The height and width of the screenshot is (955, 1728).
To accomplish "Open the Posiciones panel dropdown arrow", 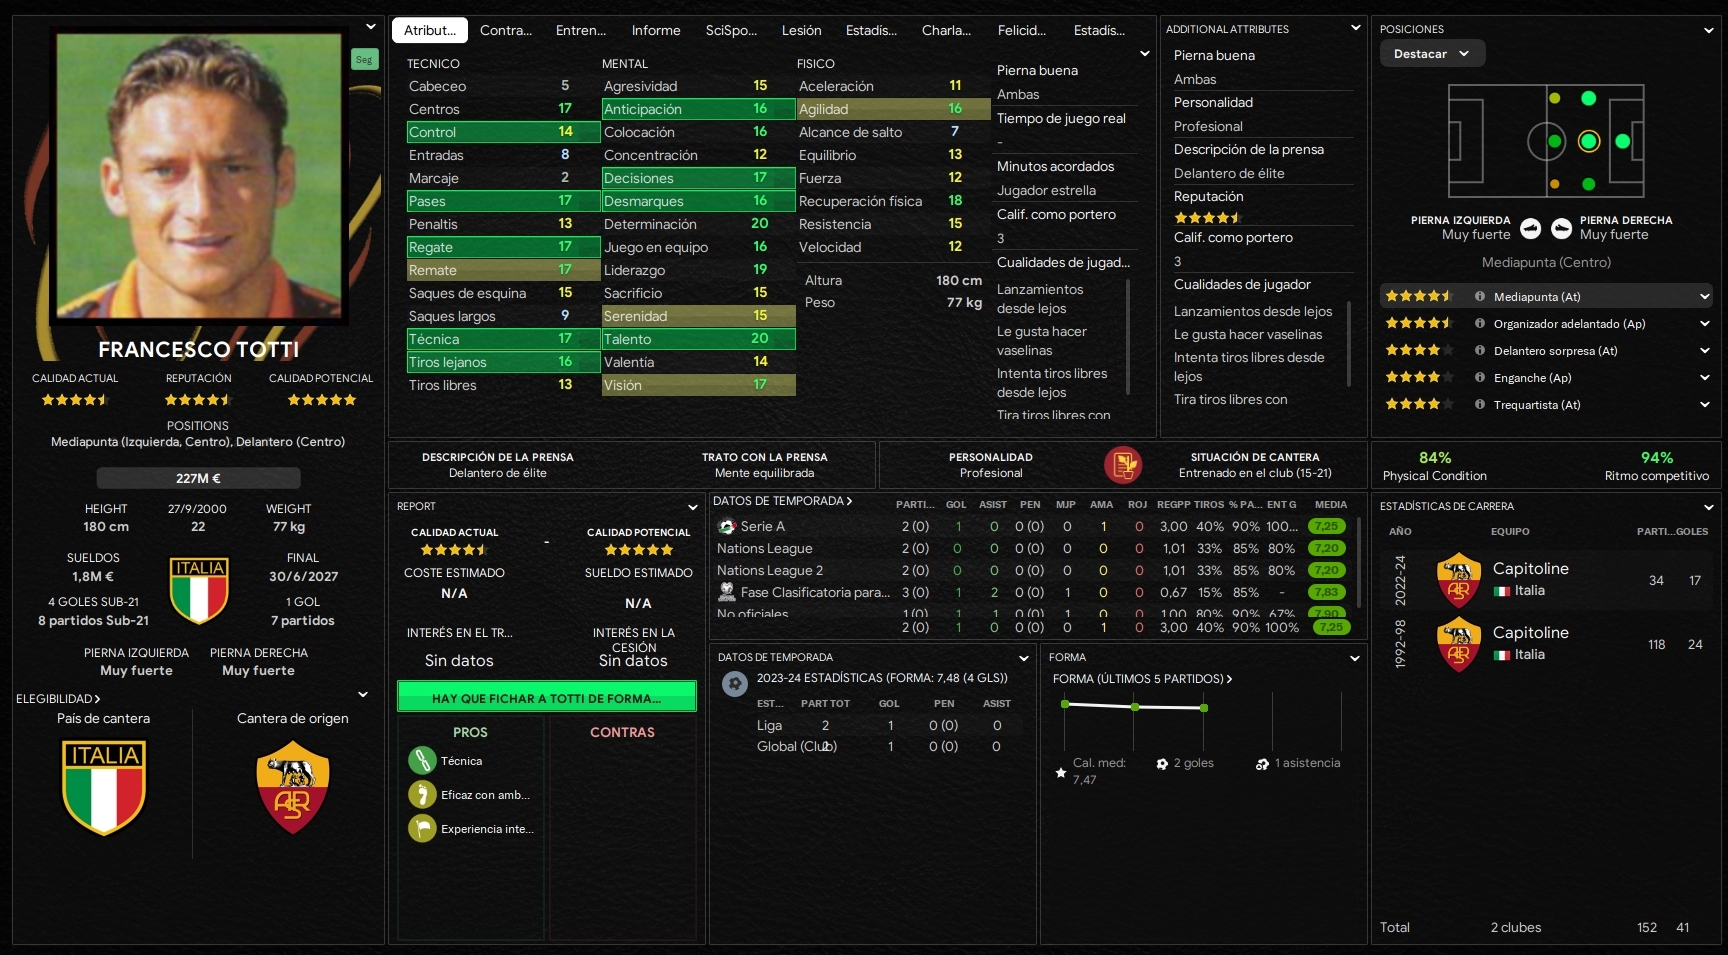I will pos(1709,30).
